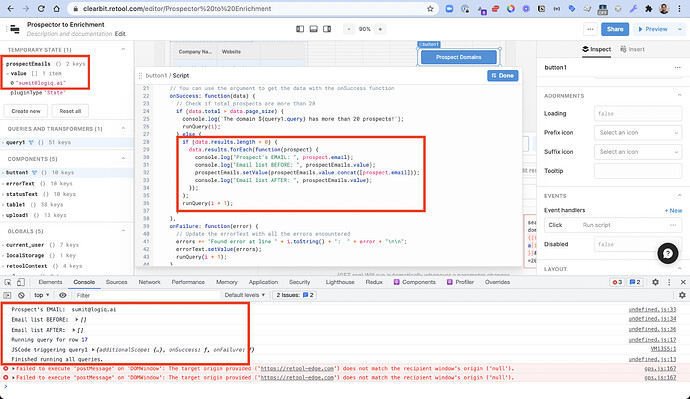Click the Prospect Domains canvas button

click(459, 57)
